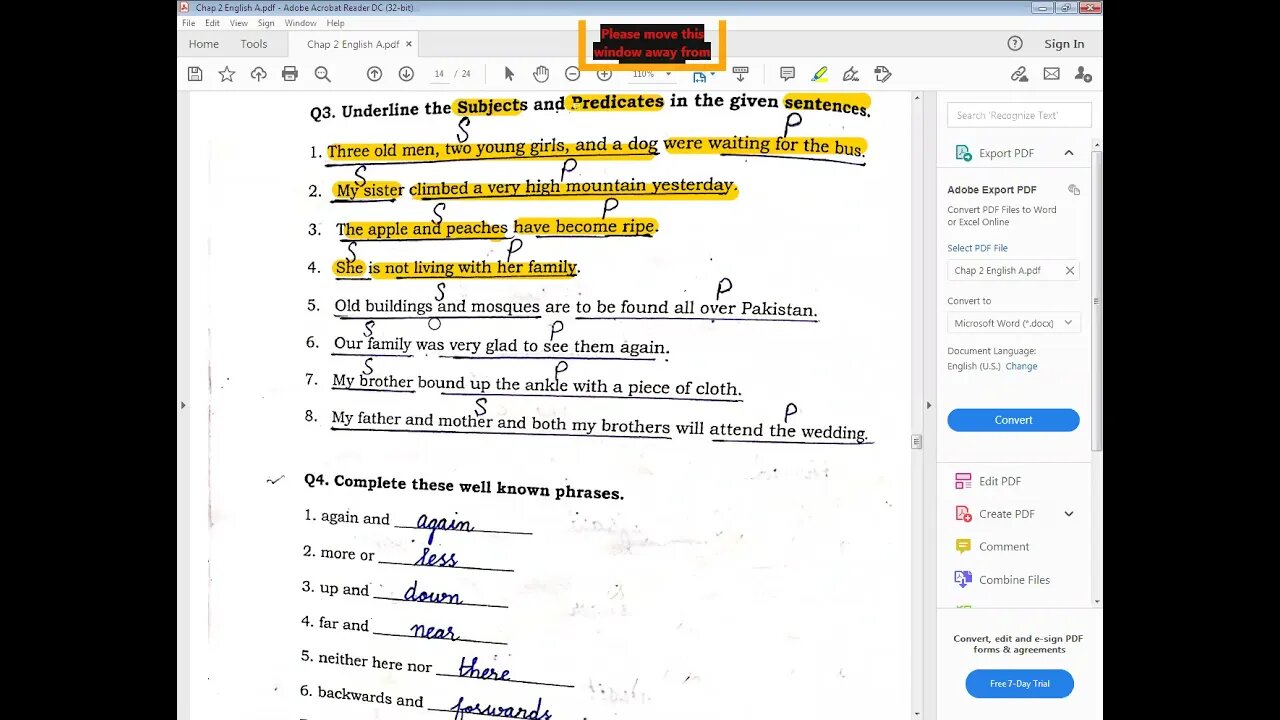Select the yellow highlighter tool
Viewport: 1280px width, 720px height.
click(x=819, y=74)
